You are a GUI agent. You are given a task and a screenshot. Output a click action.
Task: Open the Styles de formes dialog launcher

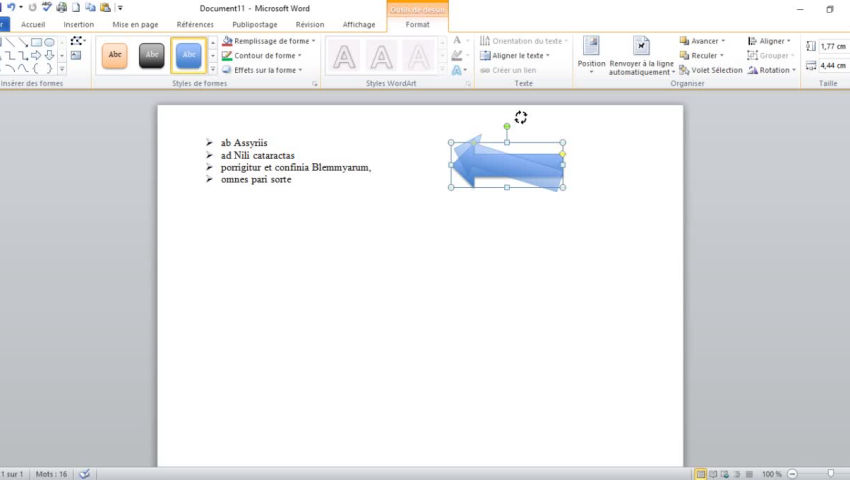tap(315, 85)
